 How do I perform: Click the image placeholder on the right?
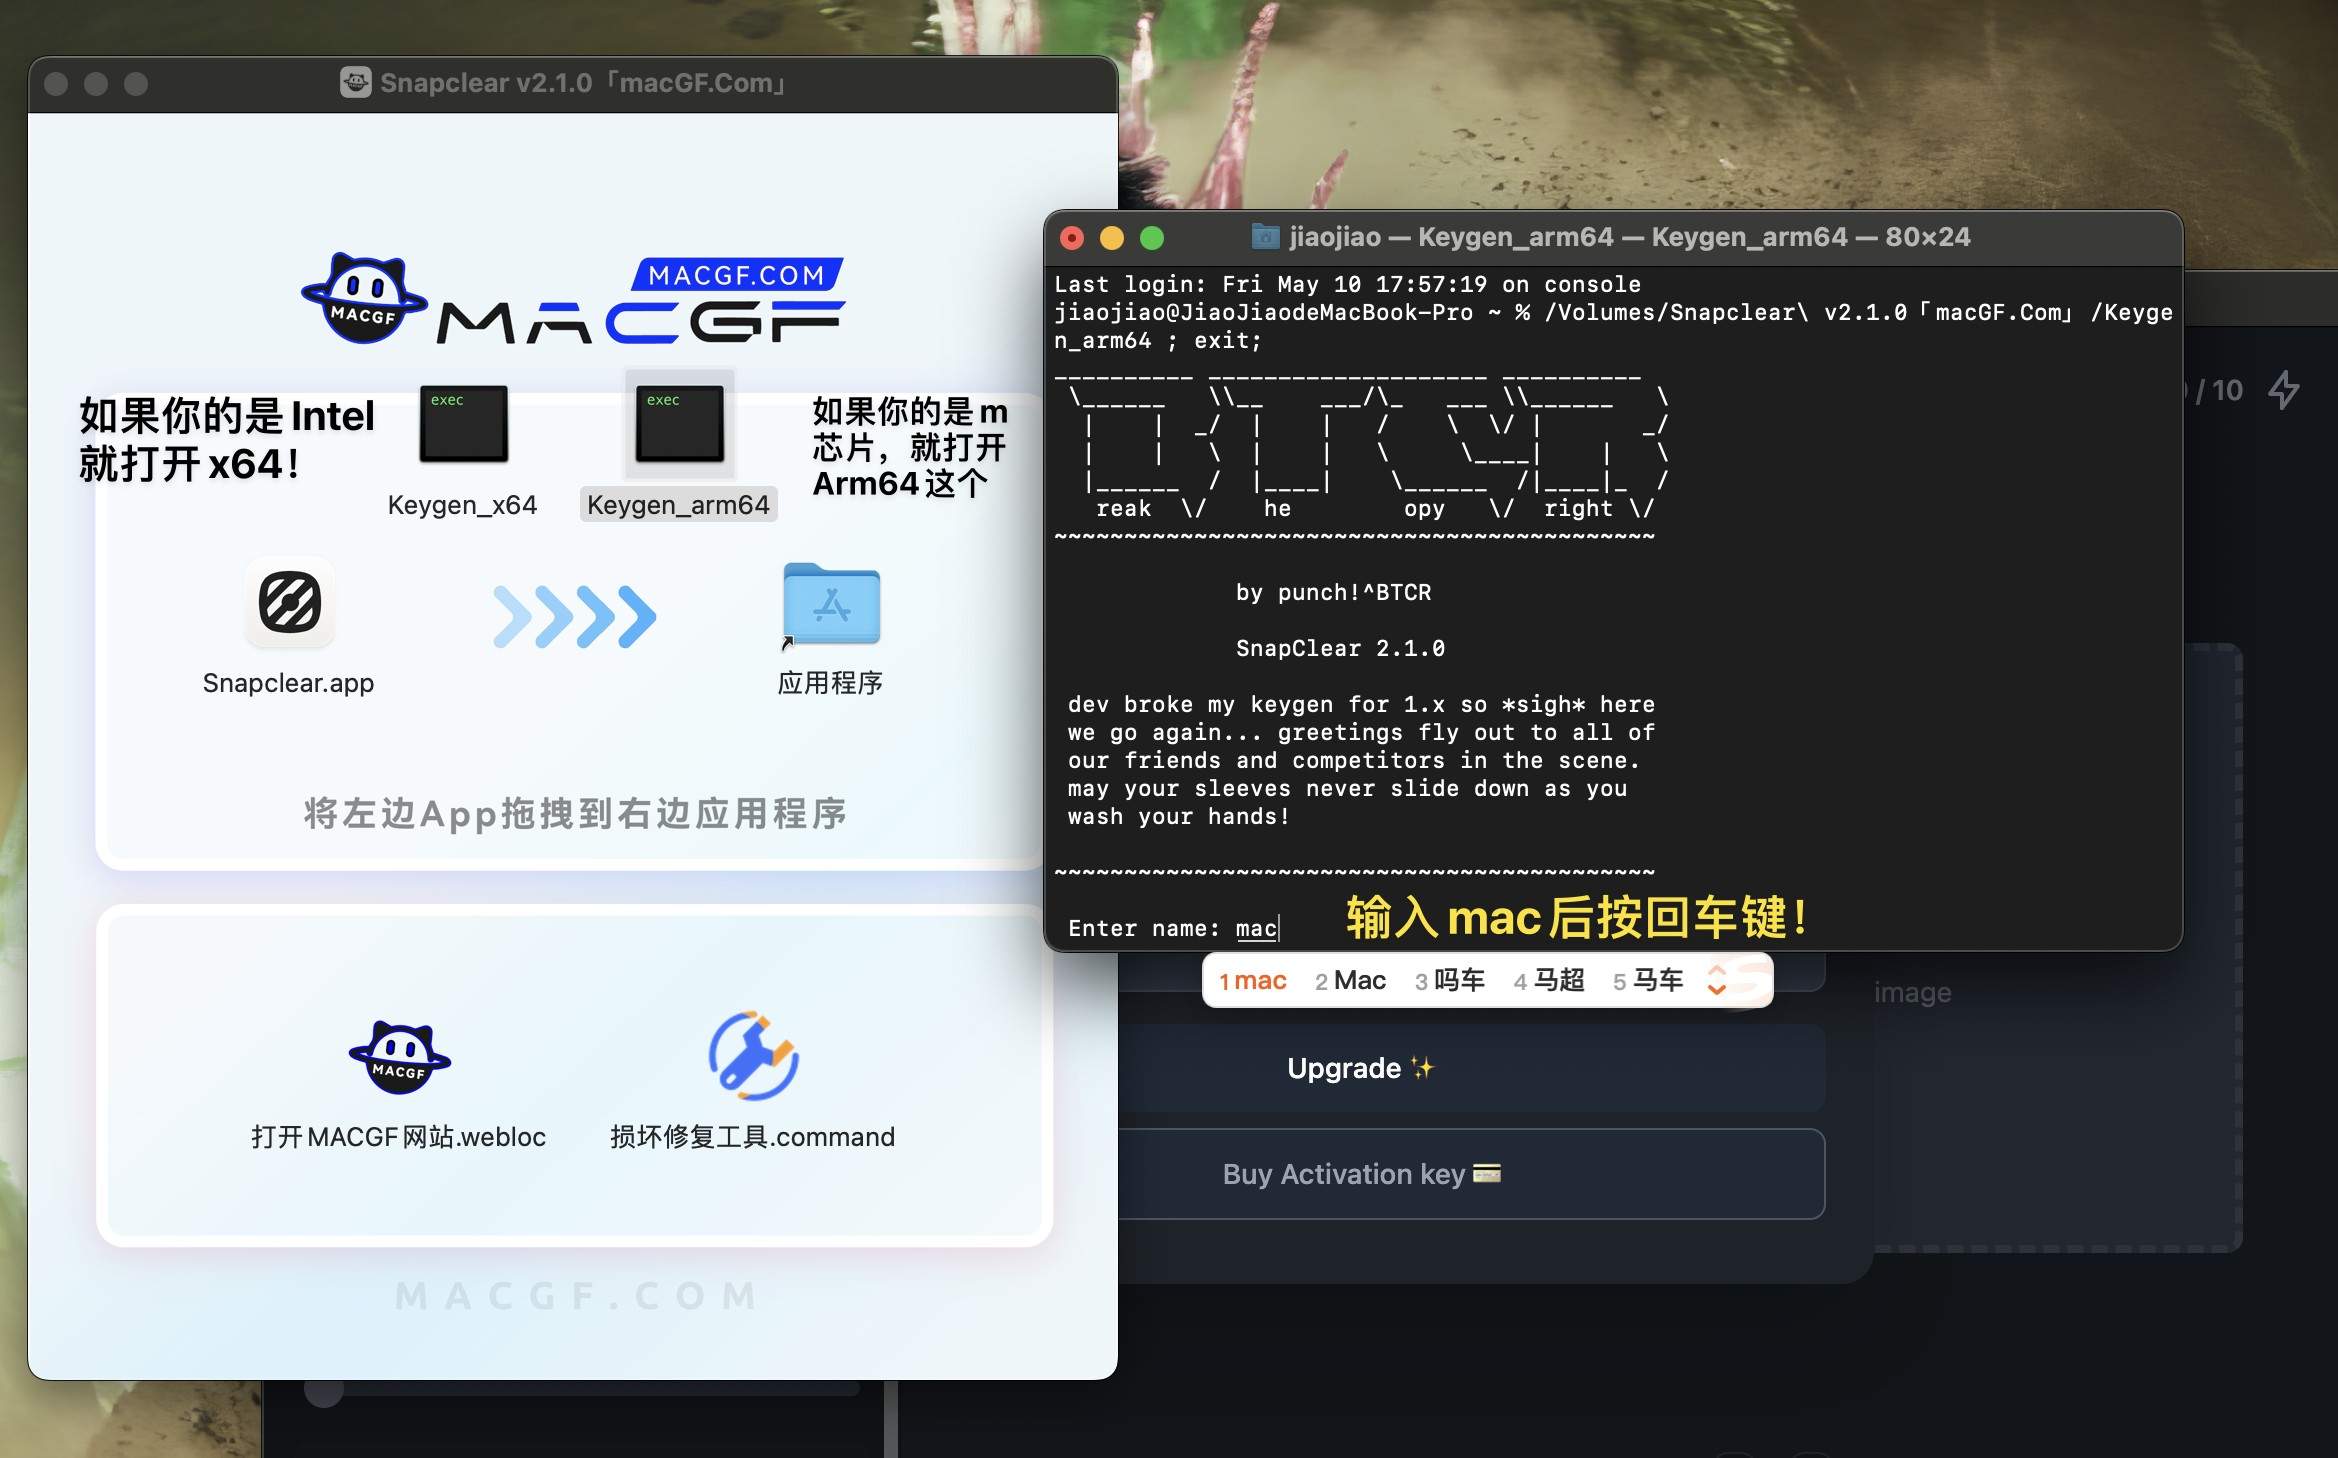[x=1911, y=991]
